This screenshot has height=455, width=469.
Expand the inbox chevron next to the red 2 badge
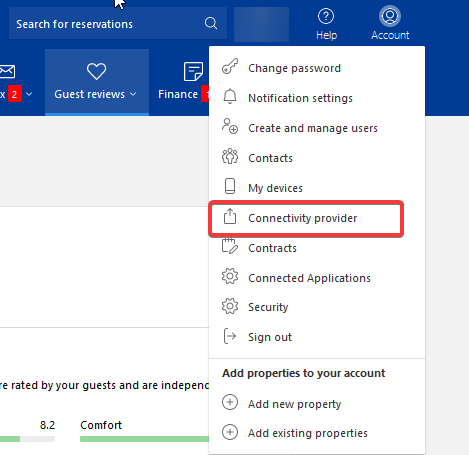[x=29, y=94]
